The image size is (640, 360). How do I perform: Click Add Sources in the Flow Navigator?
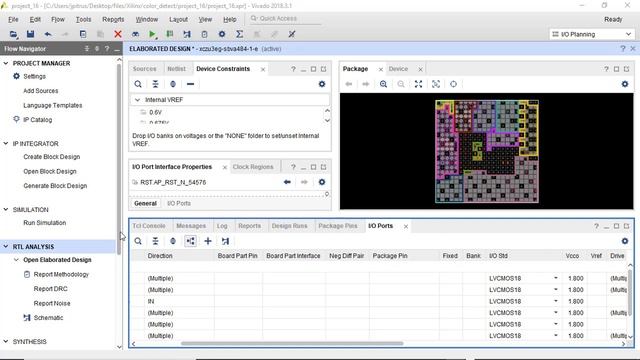tap(40, 91)
